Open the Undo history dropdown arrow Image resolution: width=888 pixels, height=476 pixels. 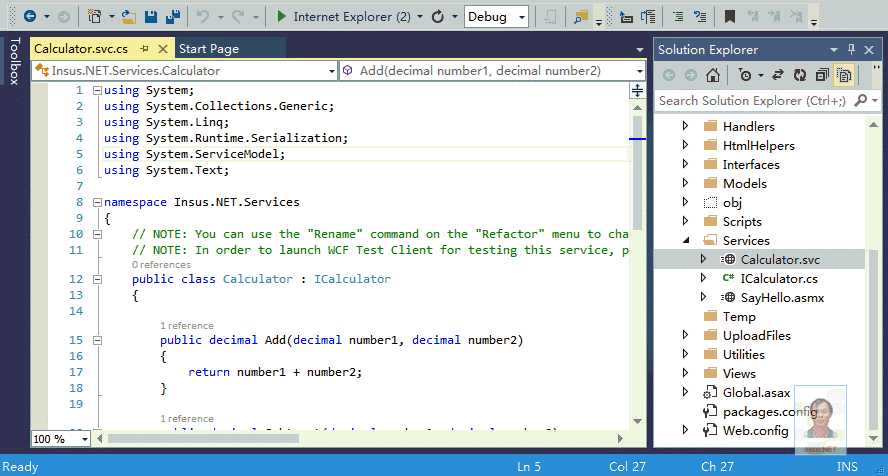(220, 17)
